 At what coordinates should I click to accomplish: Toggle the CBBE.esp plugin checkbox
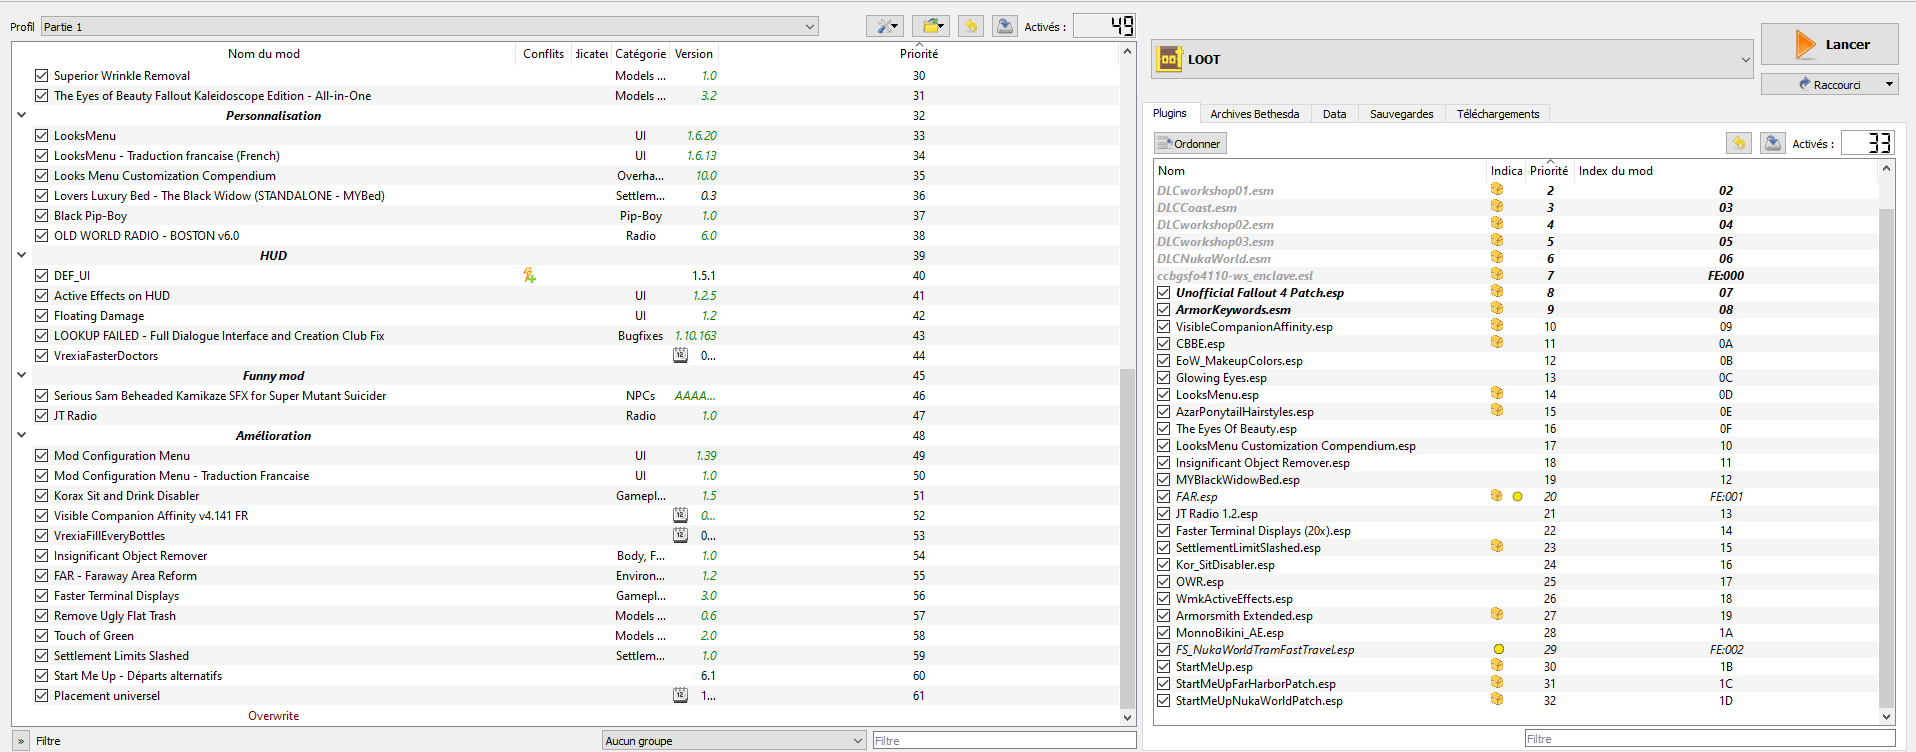[1163, 344]
